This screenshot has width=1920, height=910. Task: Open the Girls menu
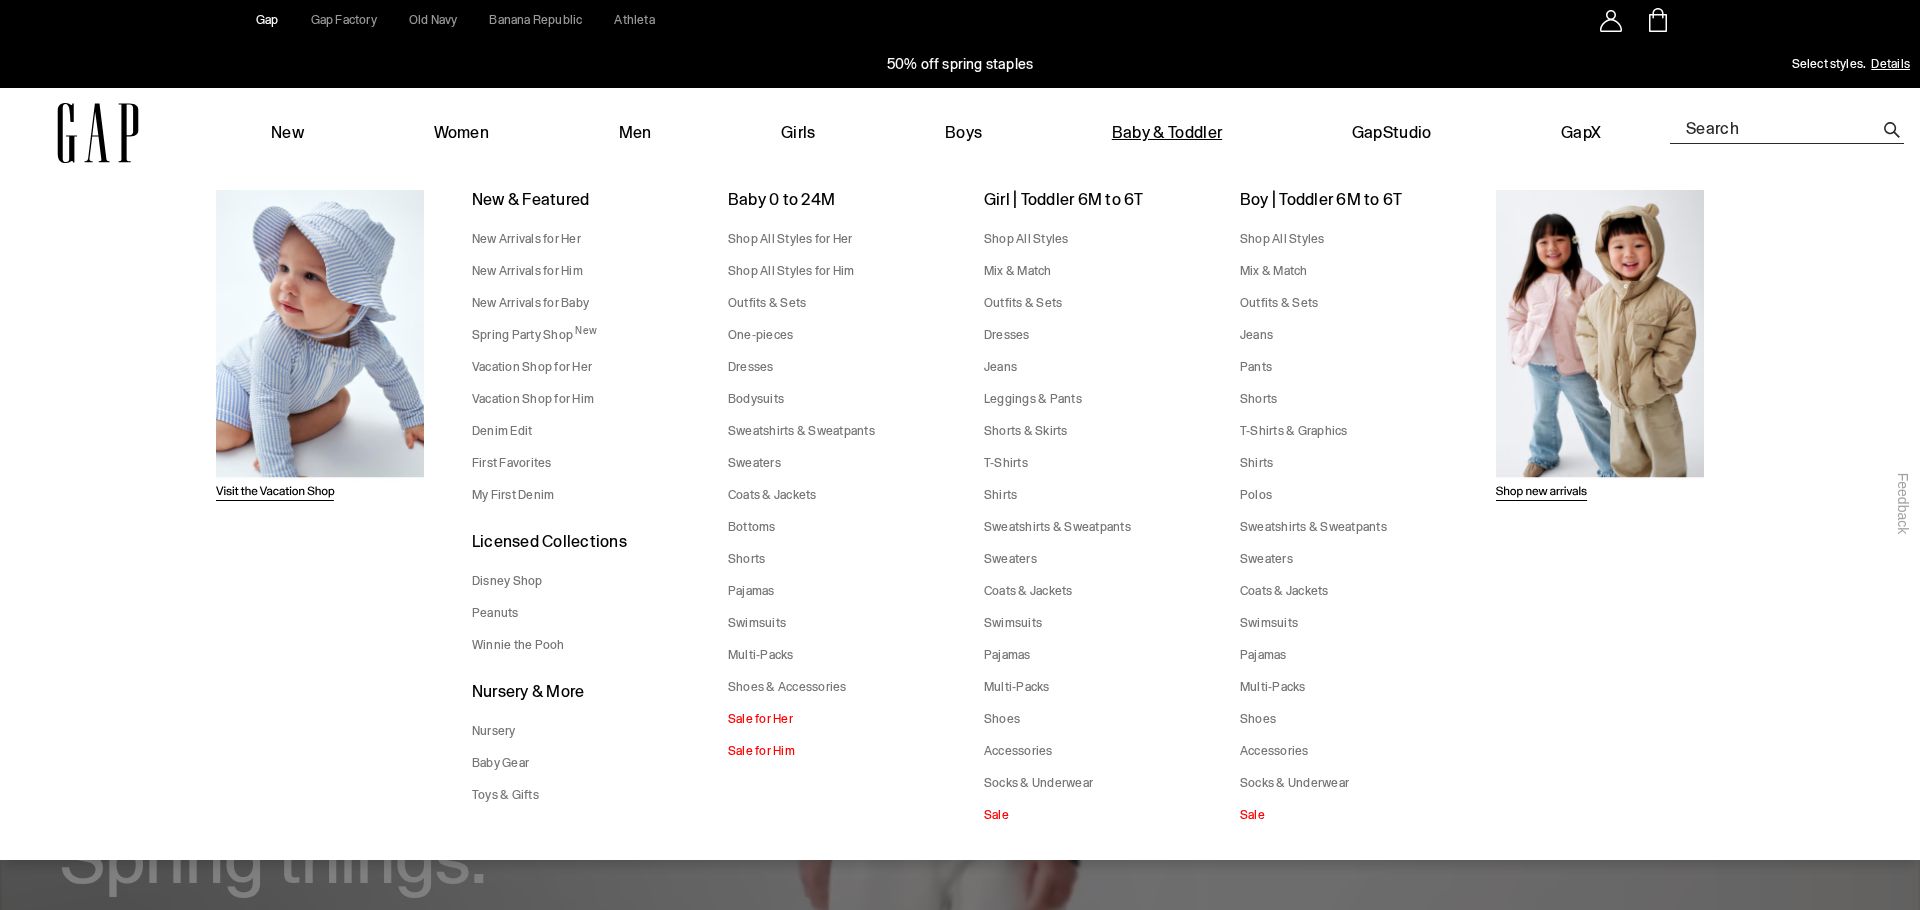(x=798, y=132)
